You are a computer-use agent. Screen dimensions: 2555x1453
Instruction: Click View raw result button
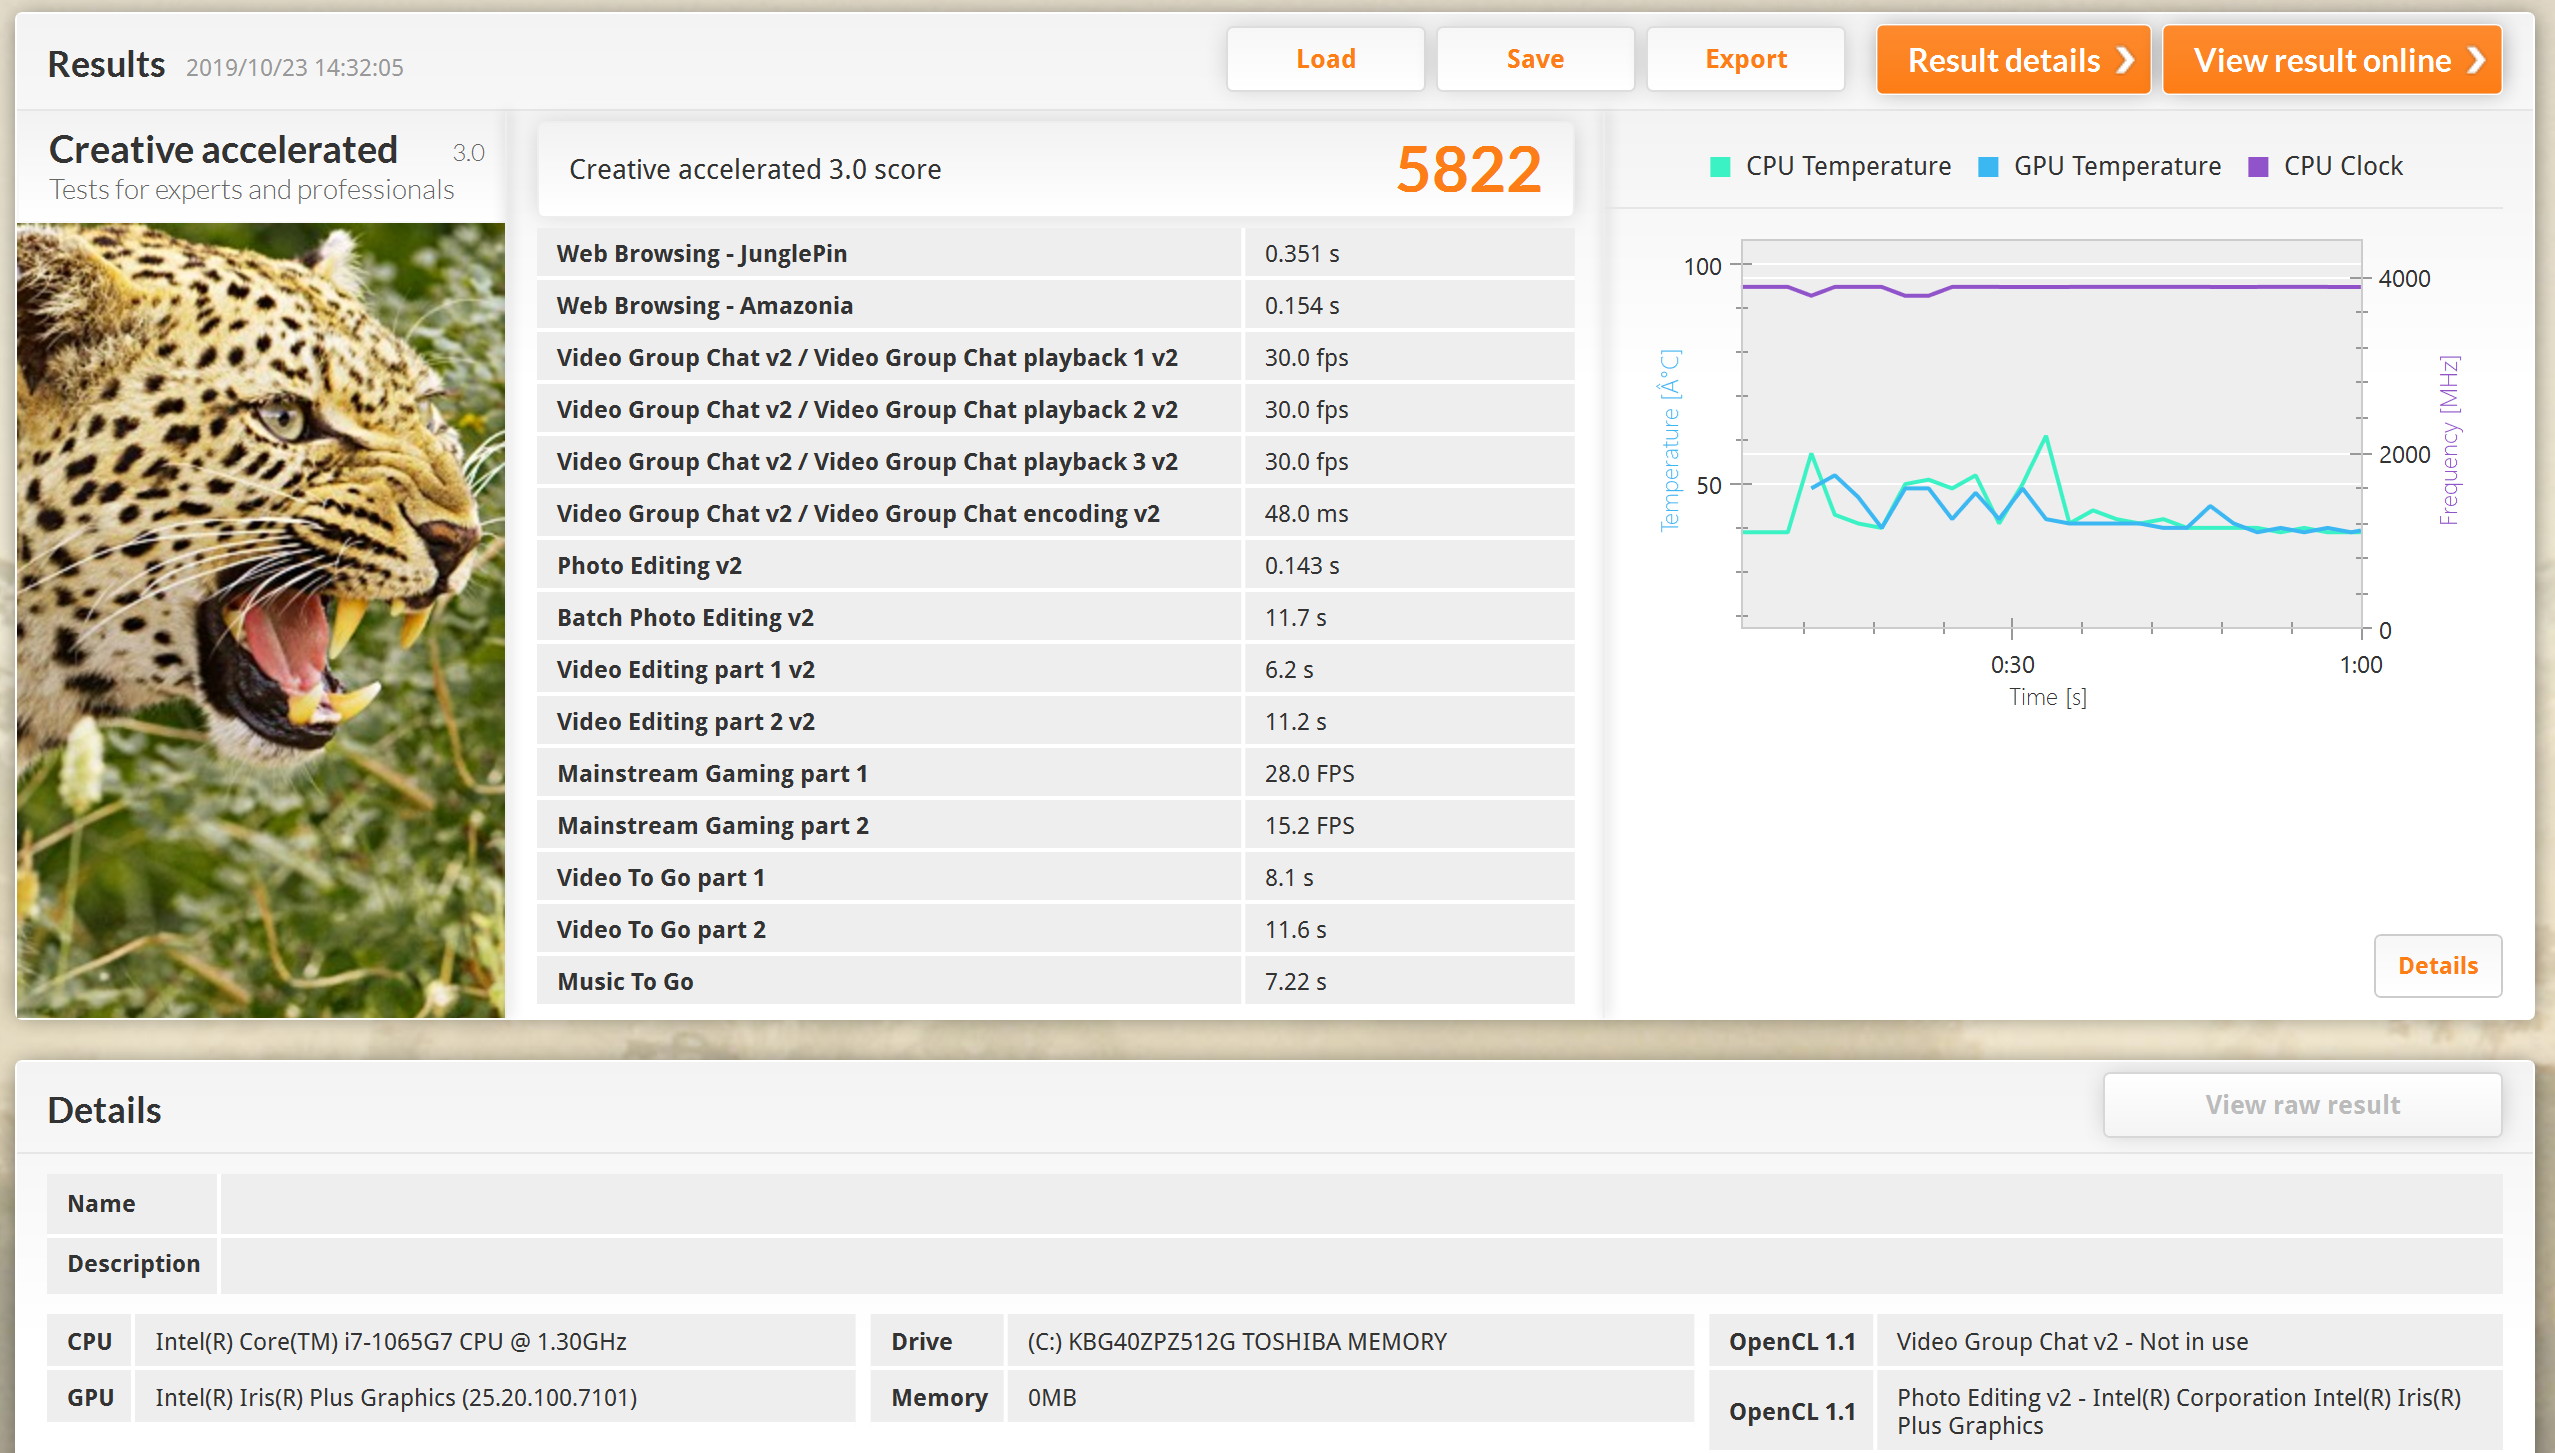coord(2302,1104)
